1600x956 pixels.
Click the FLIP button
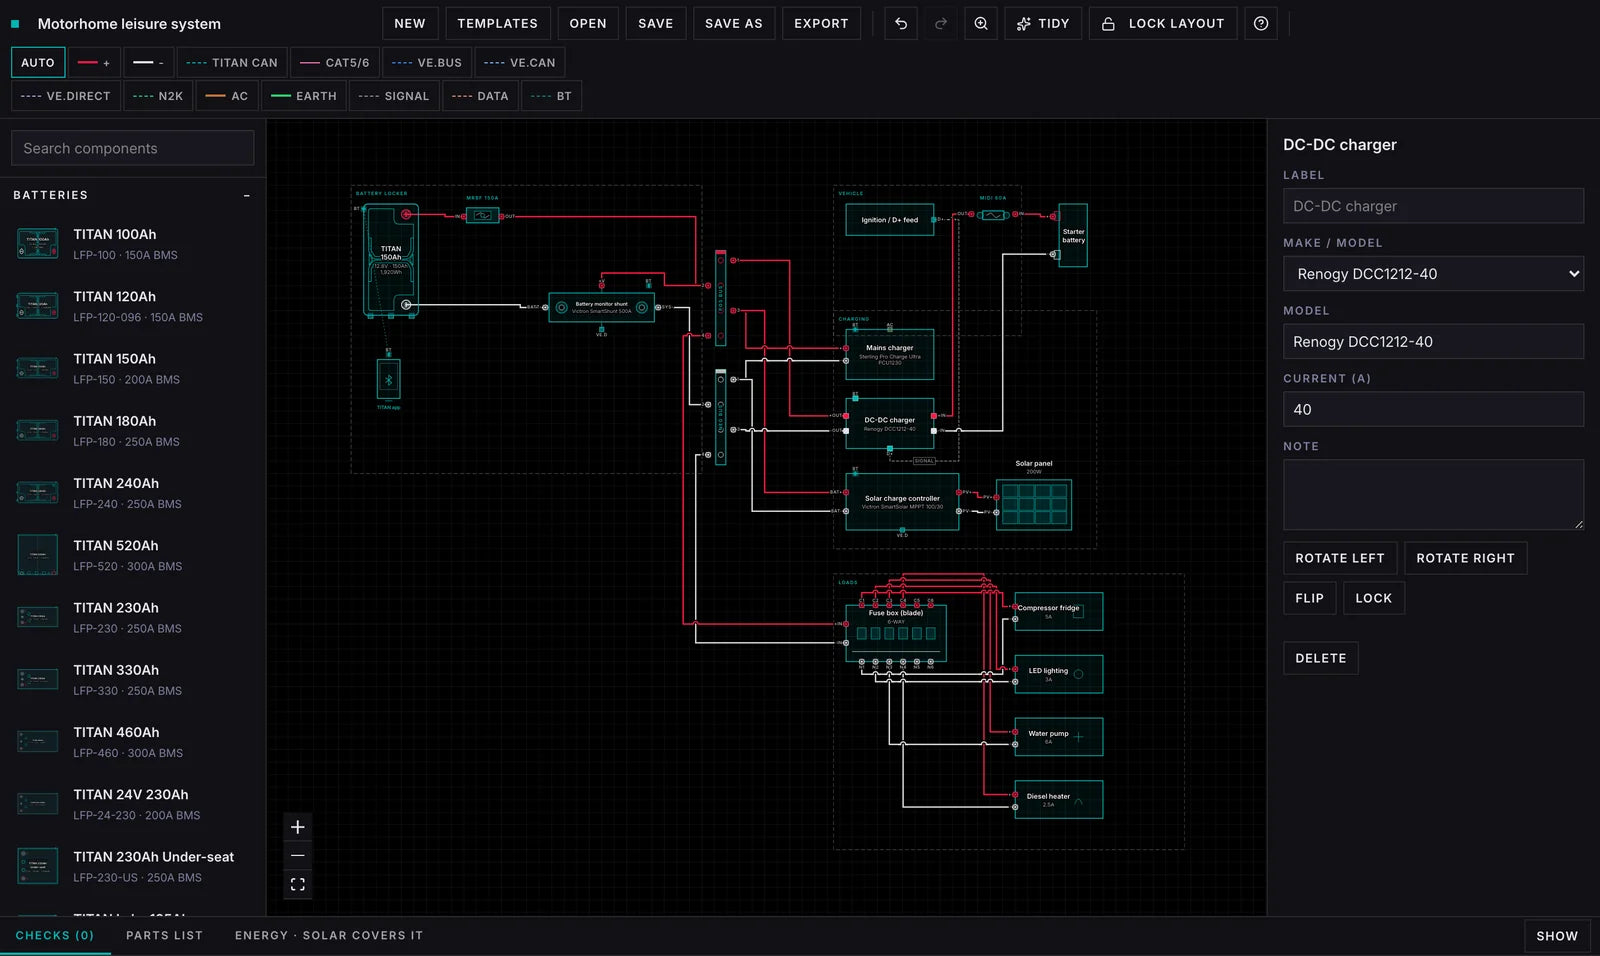tap(1309, 598)
